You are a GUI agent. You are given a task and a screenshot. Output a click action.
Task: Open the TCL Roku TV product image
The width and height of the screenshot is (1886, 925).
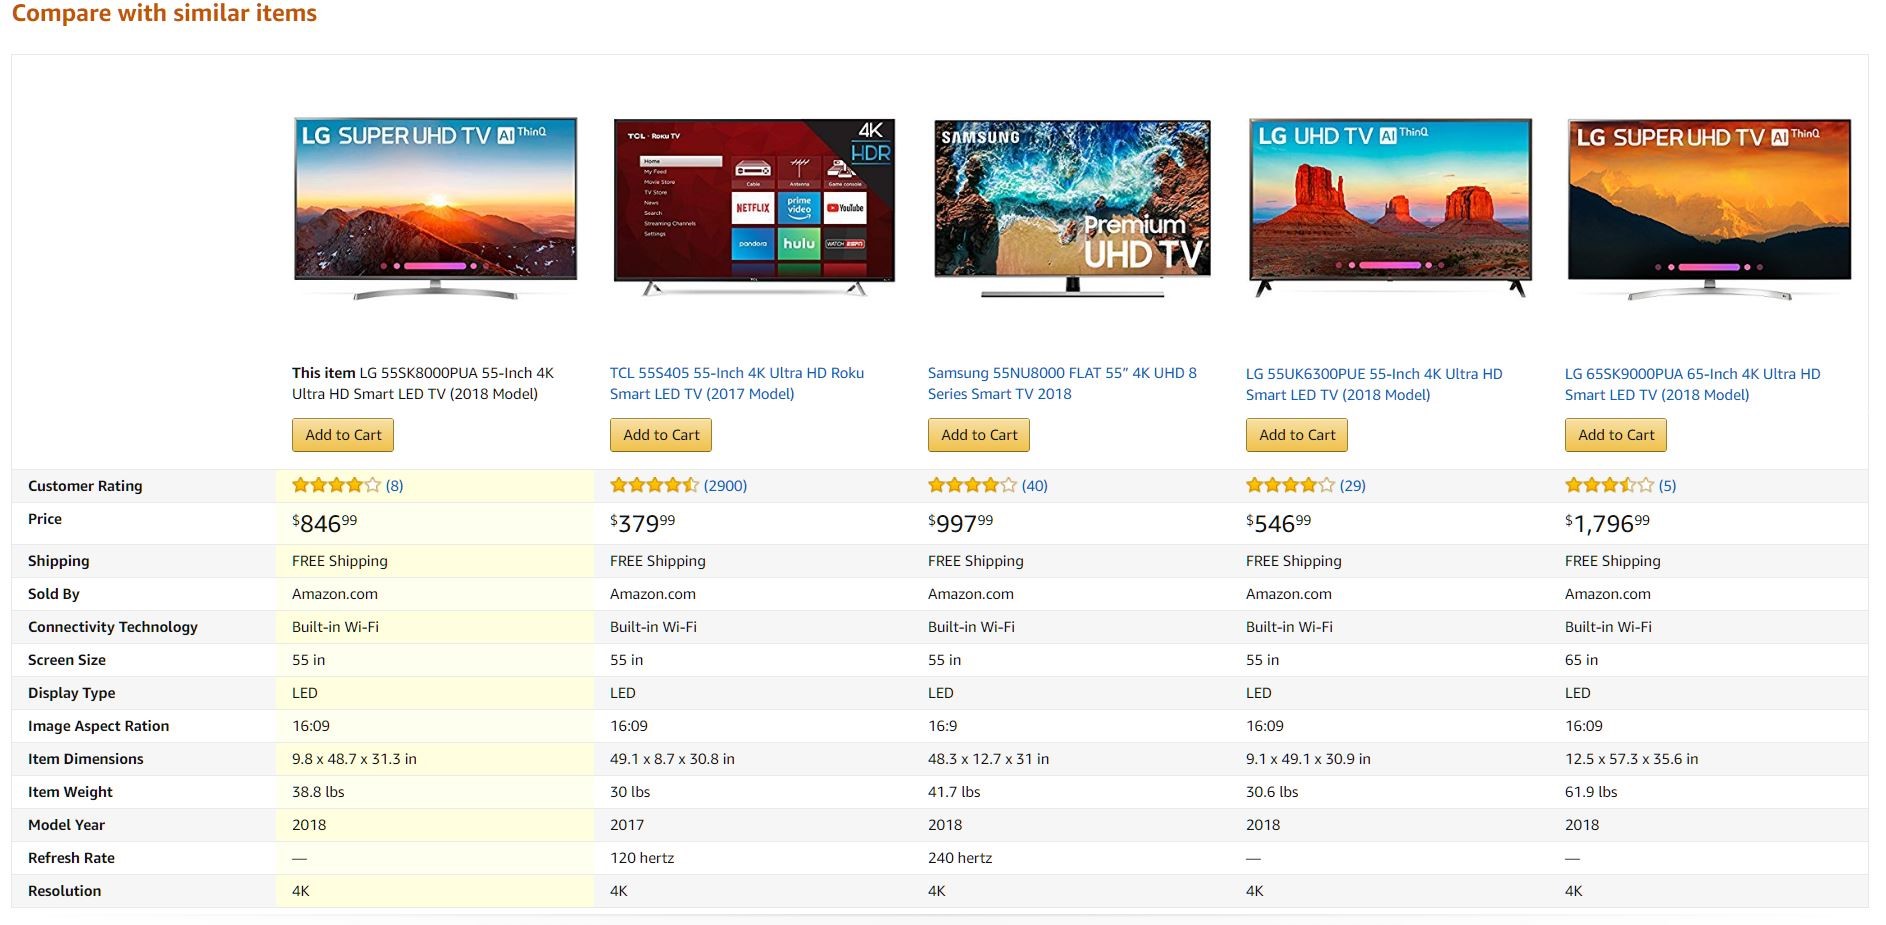pyautogui.click(x=753, y=207)
